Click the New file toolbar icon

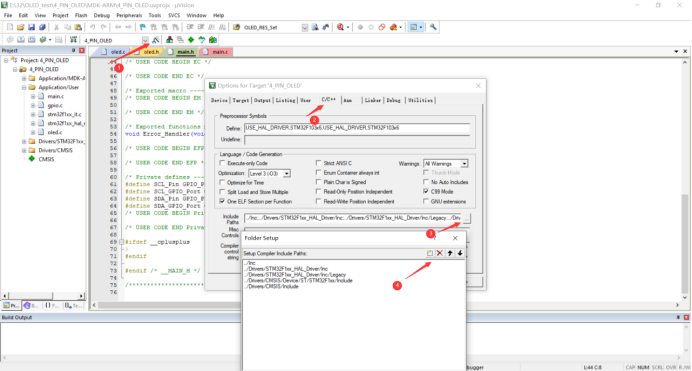point(10,27)
